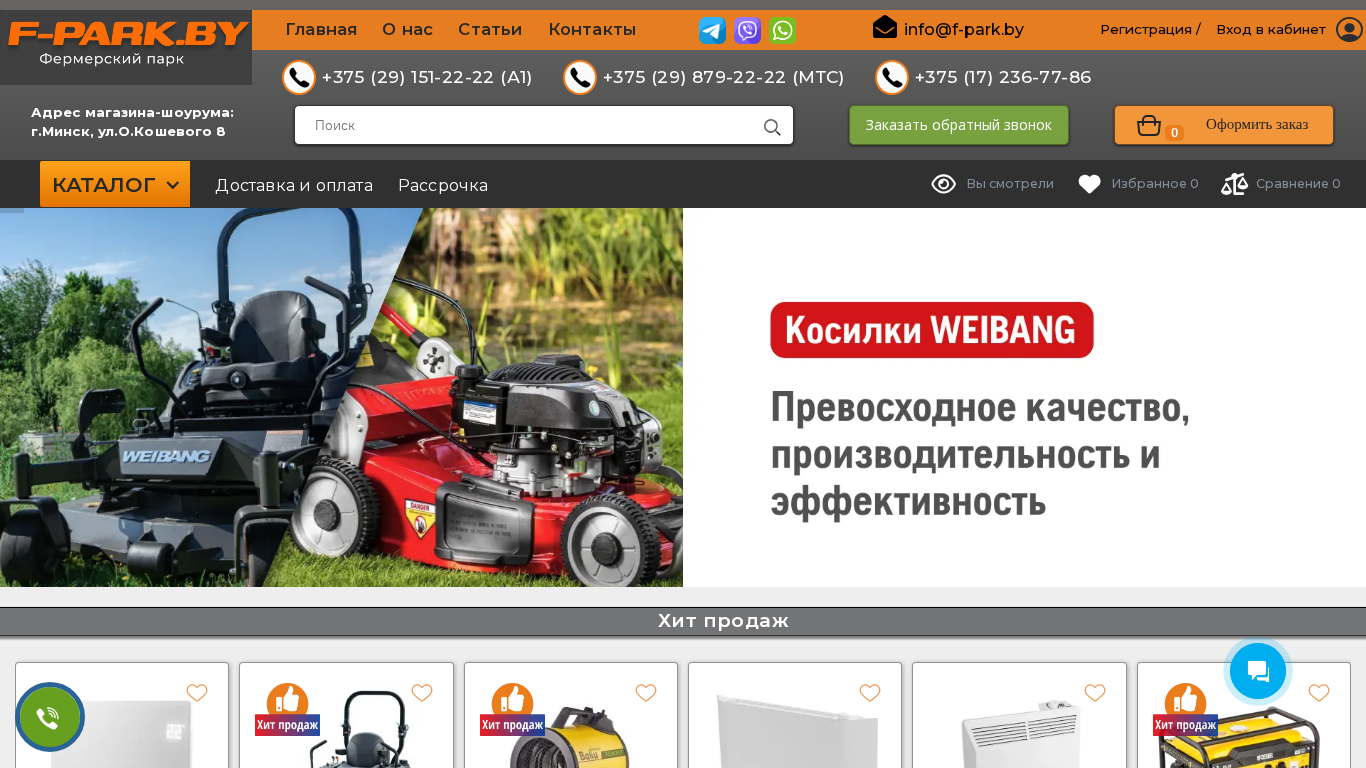Open the Контакты page
The height and width of the screenshot is (768, 1366).
click(592, 29)
